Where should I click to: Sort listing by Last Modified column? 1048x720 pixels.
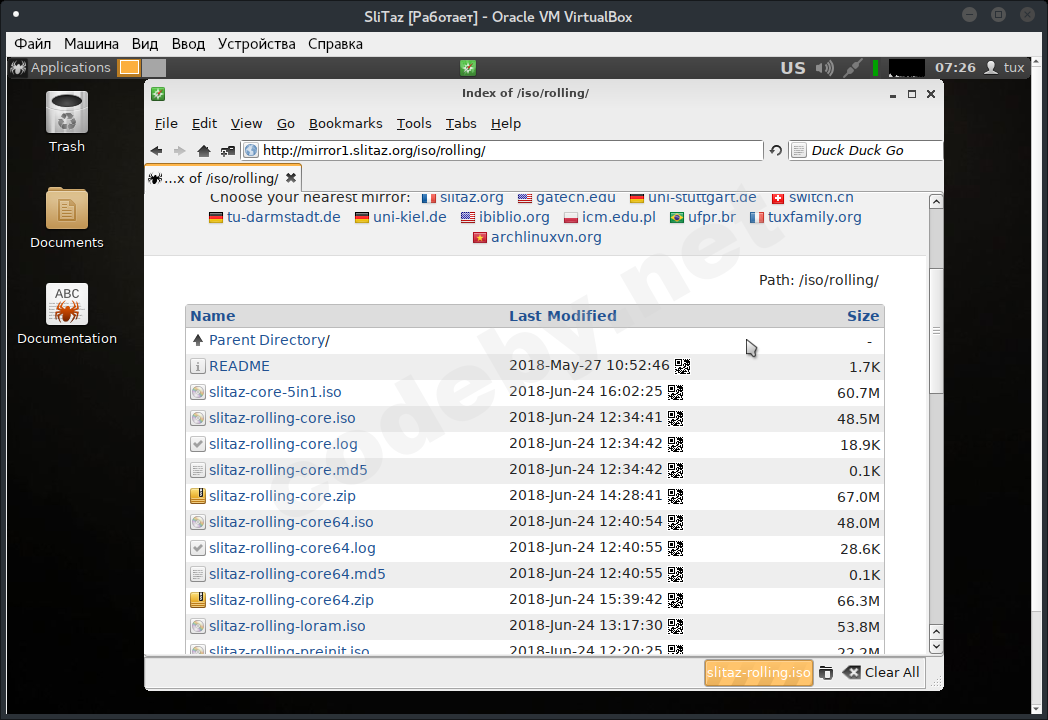tap(563, 316)
